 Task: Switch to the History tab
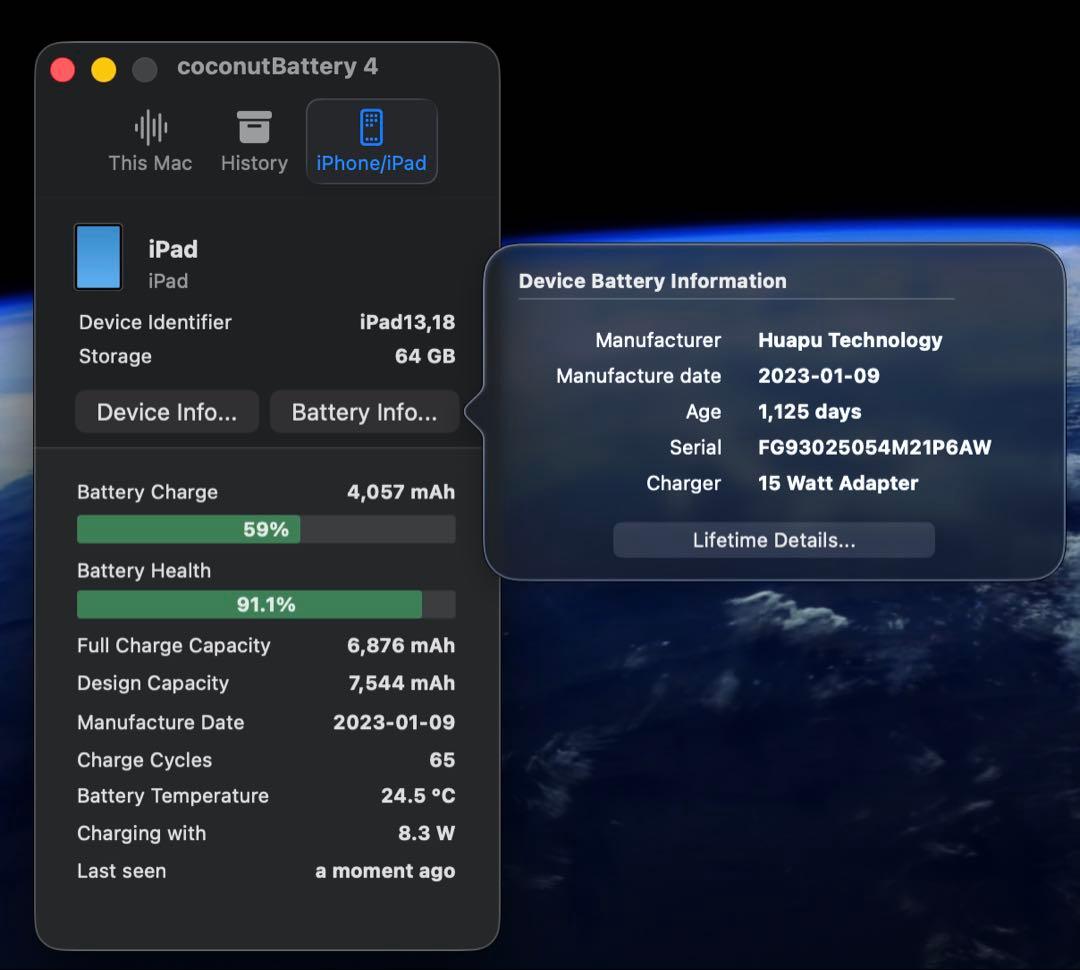tap(253, 140)
